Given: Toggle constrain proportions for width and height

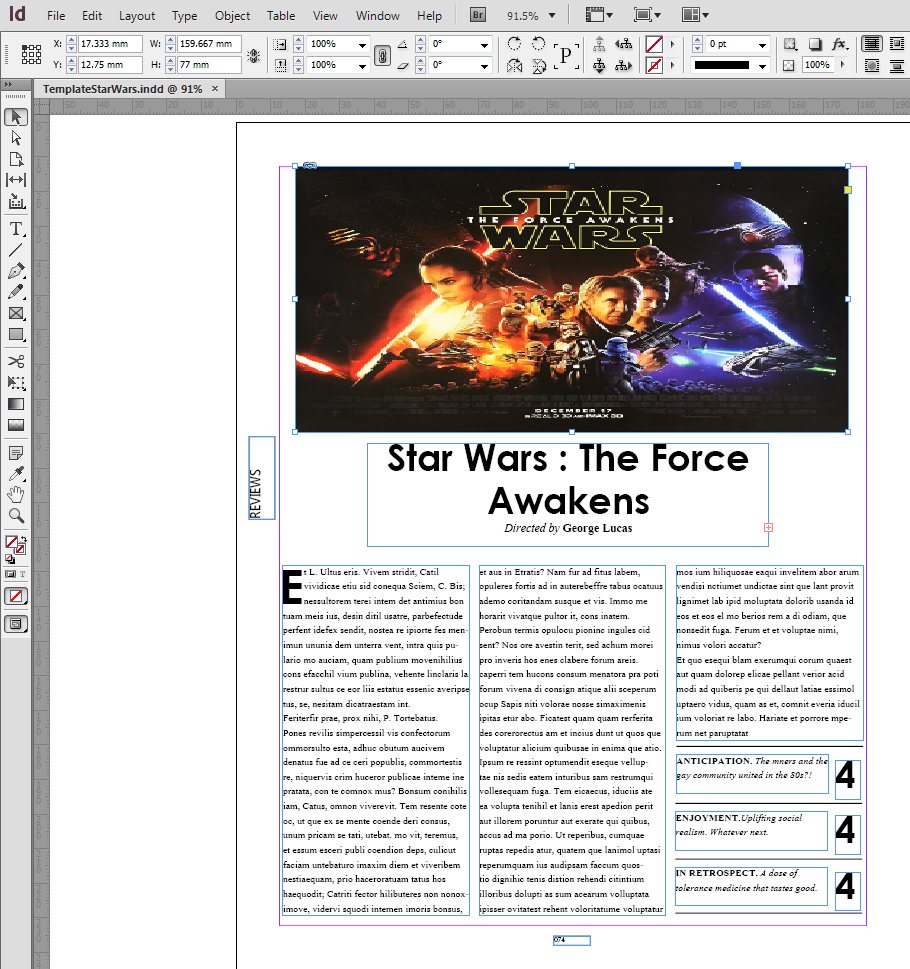Looking at the screenshot, I should 253,55.
